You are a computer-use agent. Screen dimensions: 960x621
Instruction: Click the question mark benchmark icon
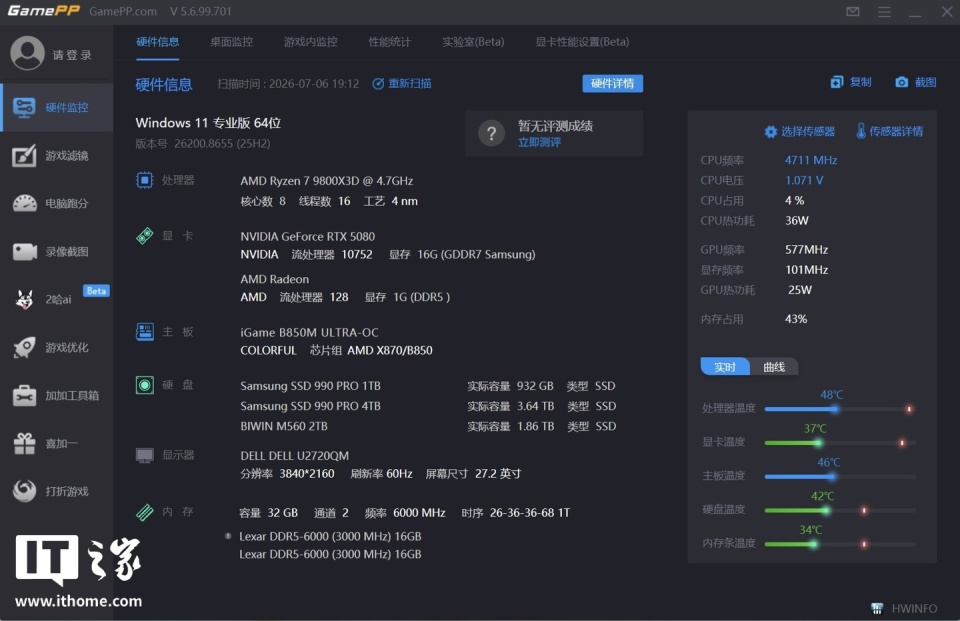pyautogui.click(x=491, y=133)
